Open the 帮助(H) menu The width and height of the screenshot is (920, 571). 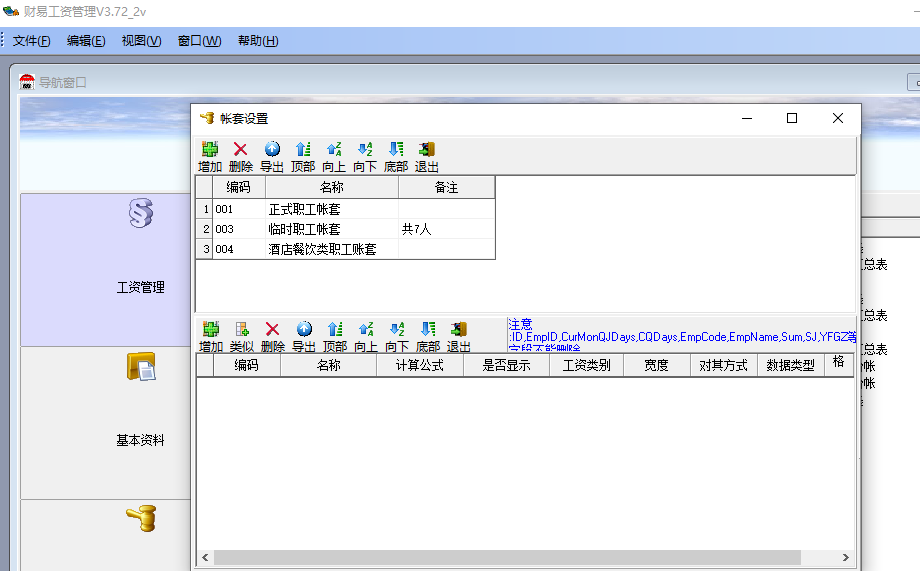(x=258, y=41)
